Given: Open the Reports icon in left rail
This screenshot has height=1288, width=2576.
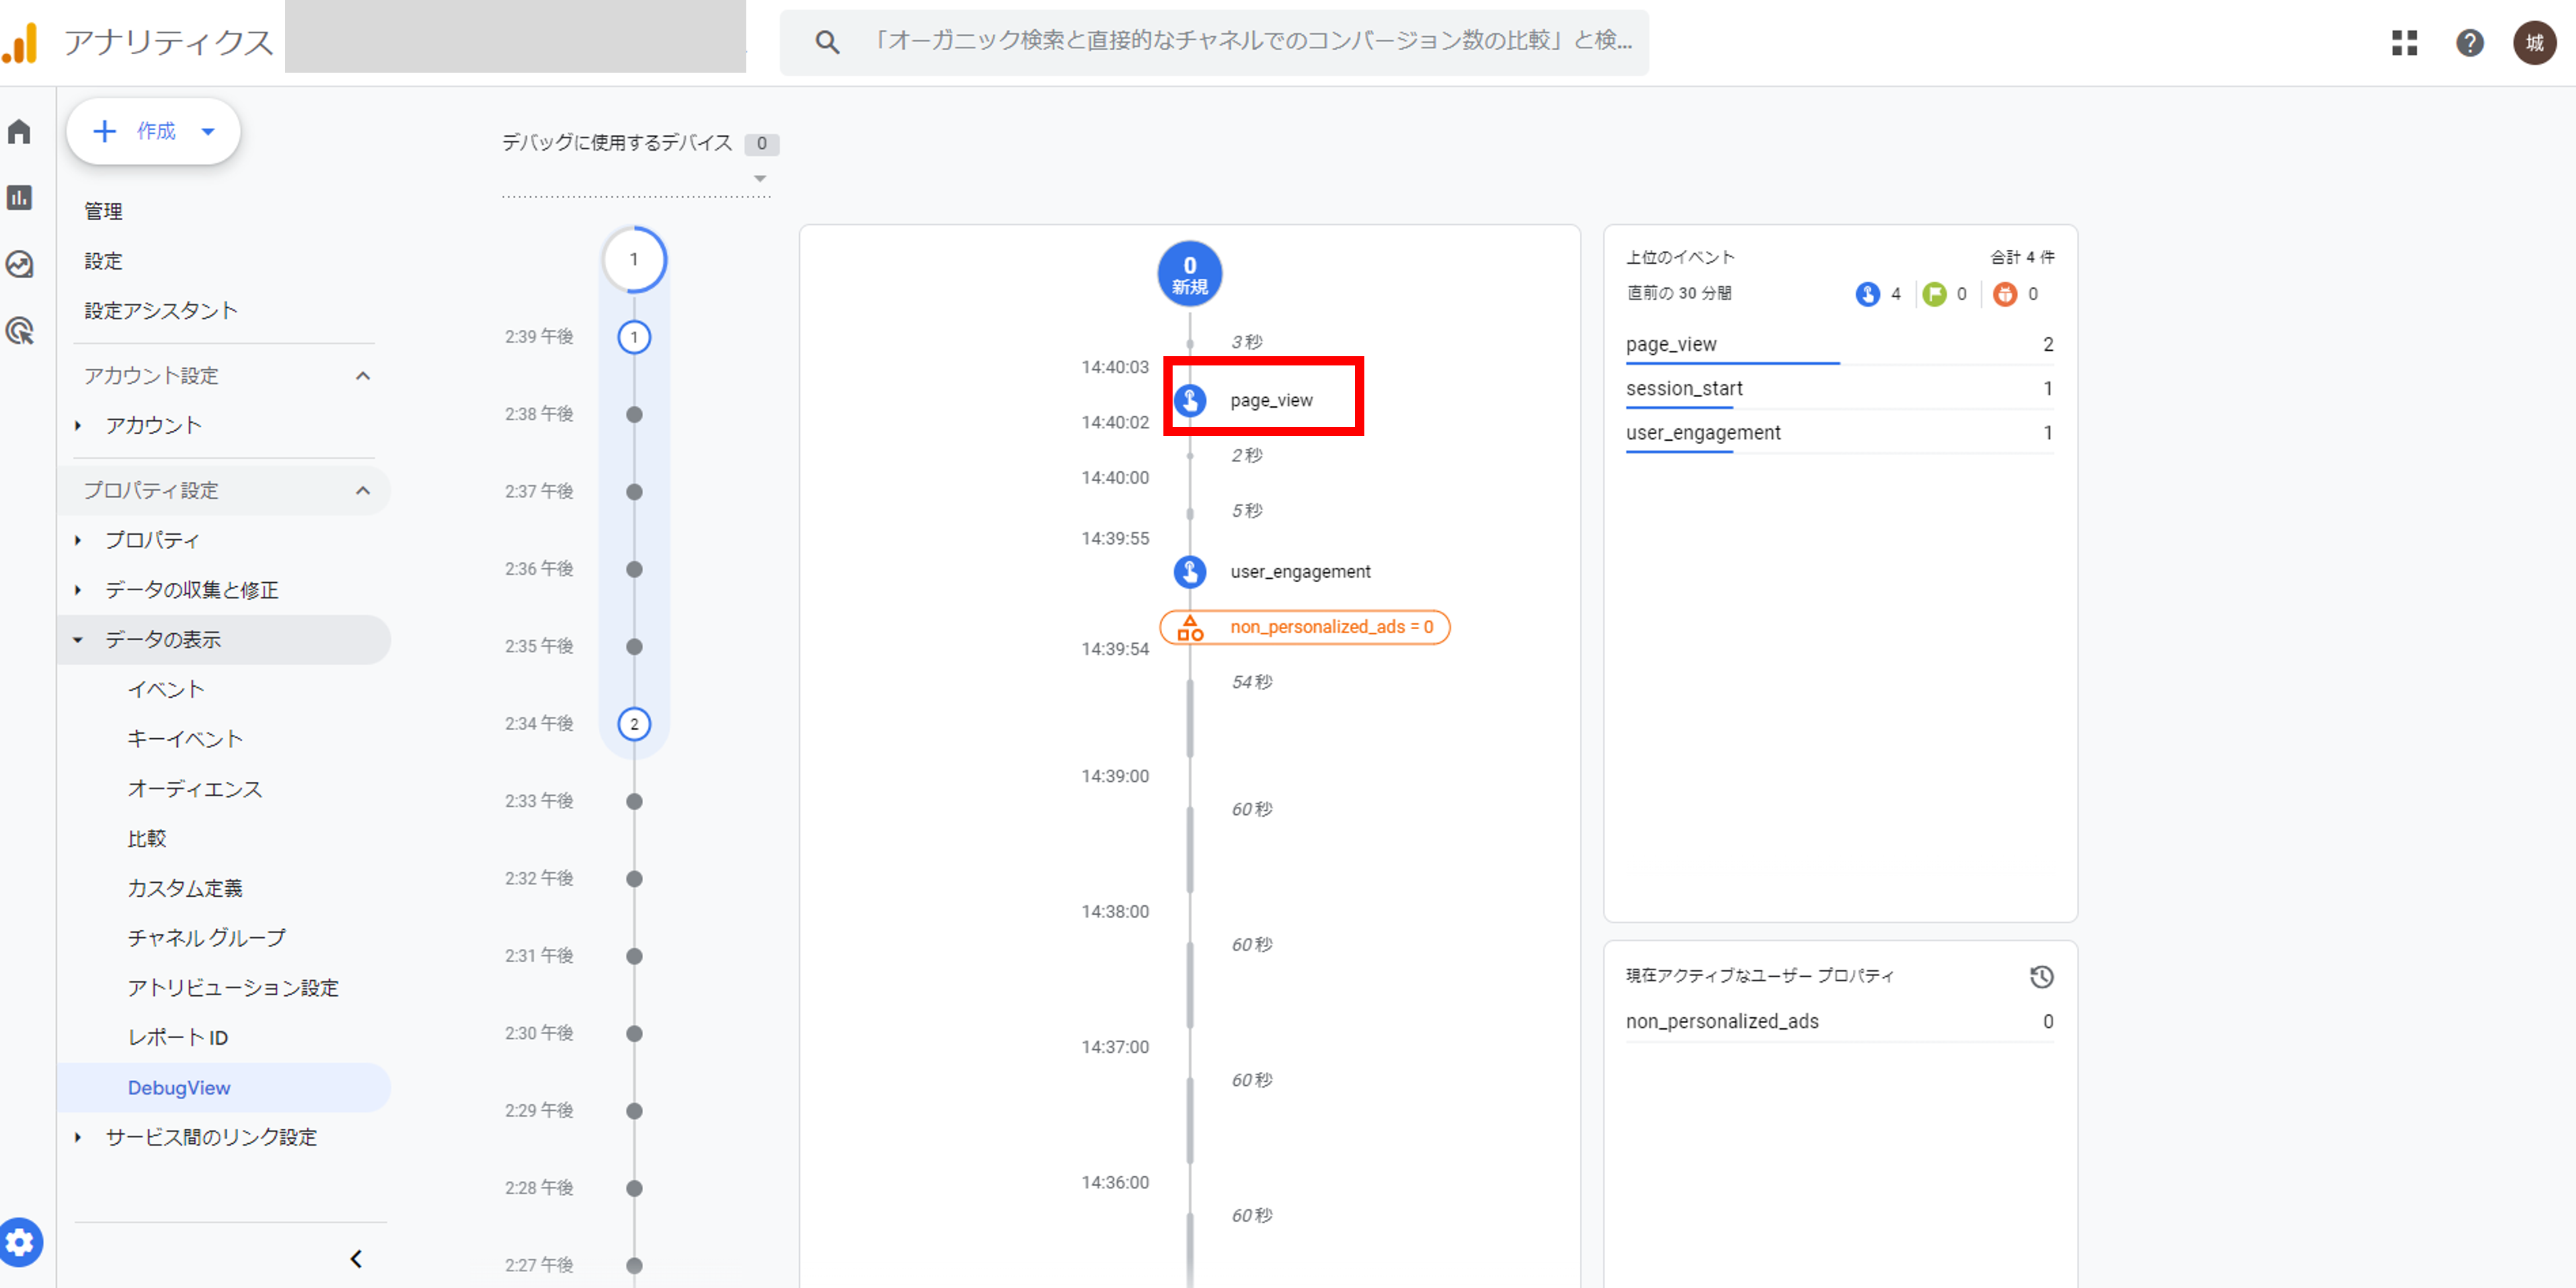Looking at the screenshot, I should [x=20, y=198].
